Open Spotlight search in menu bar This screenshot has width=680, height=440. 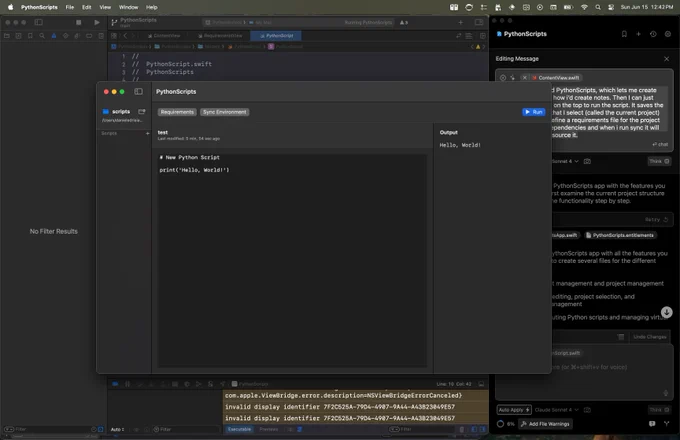[598, 7]
